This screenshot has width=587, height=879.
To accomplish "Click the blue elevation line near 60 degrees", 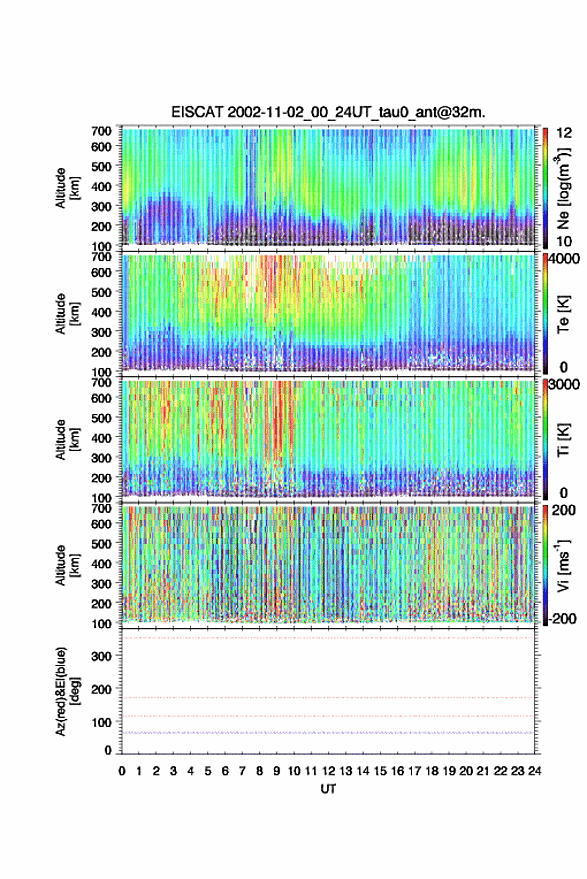I will coord(328,733).
